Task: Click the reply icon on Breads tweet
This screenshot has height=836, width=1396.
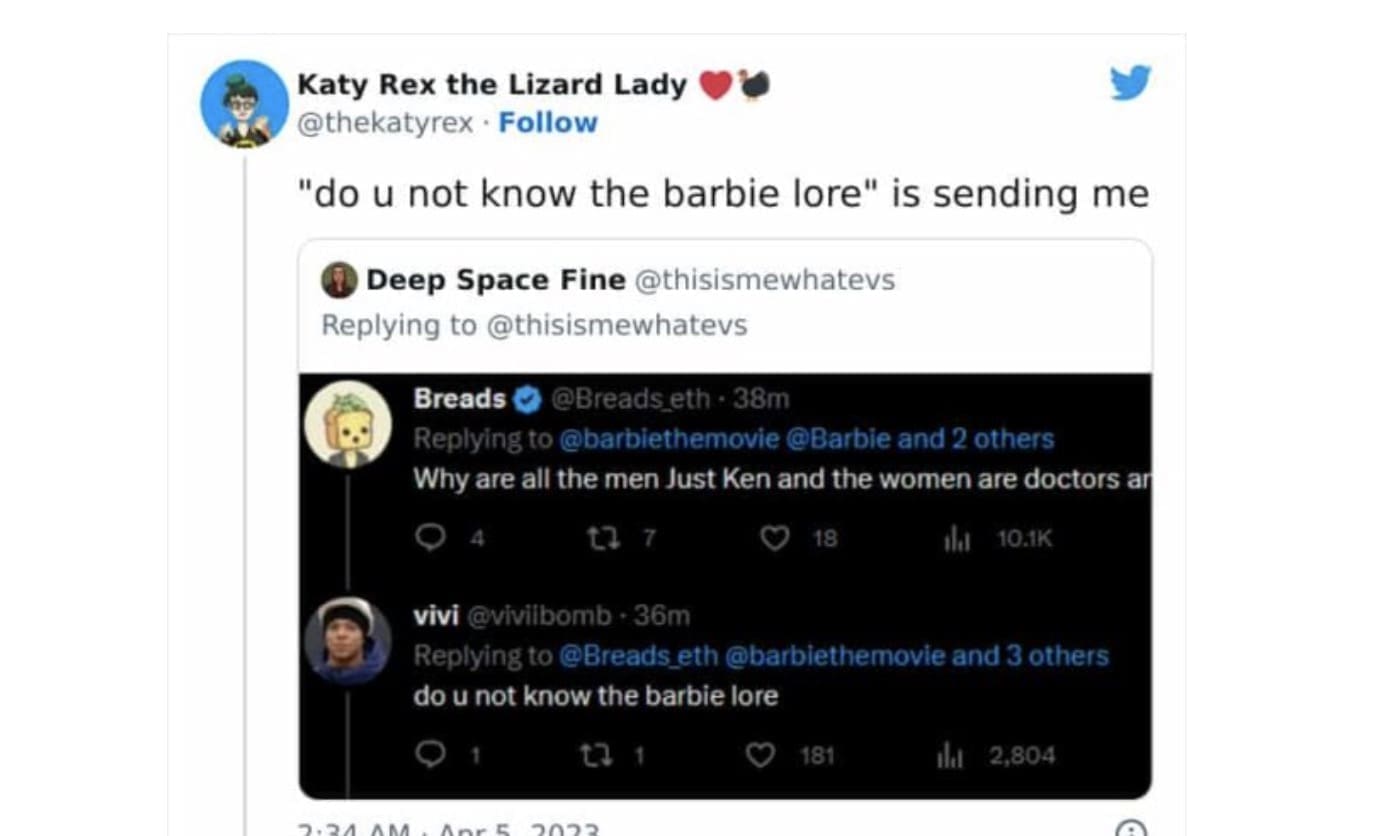Action: pyautogui.click(x=430, y=539)
